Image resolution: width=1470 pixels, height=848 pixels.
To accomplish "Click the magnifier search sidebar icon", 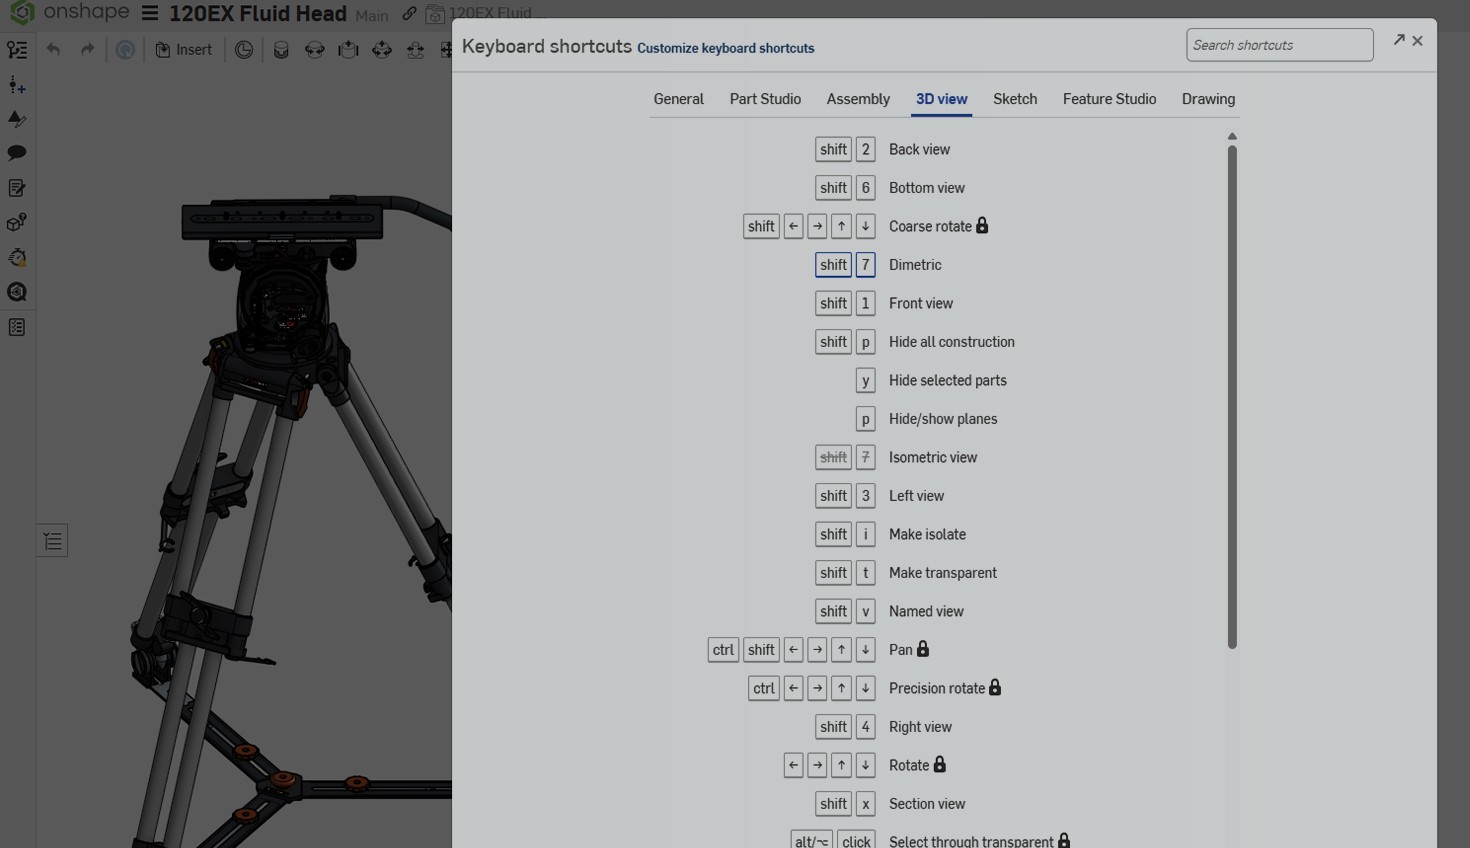I will [x=17, y=292].
